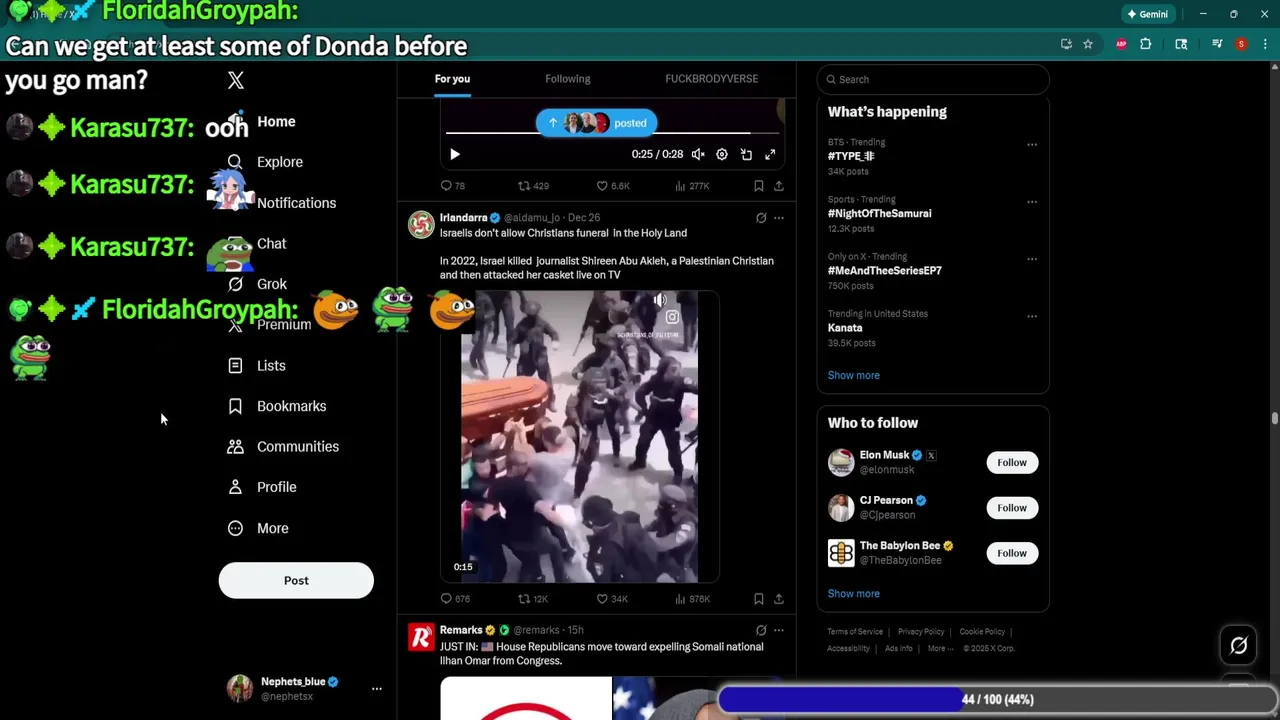Viewport: 1280px width, 720px height.
Task: Click the blue posted new-posts pill
Action: (596, 123)
